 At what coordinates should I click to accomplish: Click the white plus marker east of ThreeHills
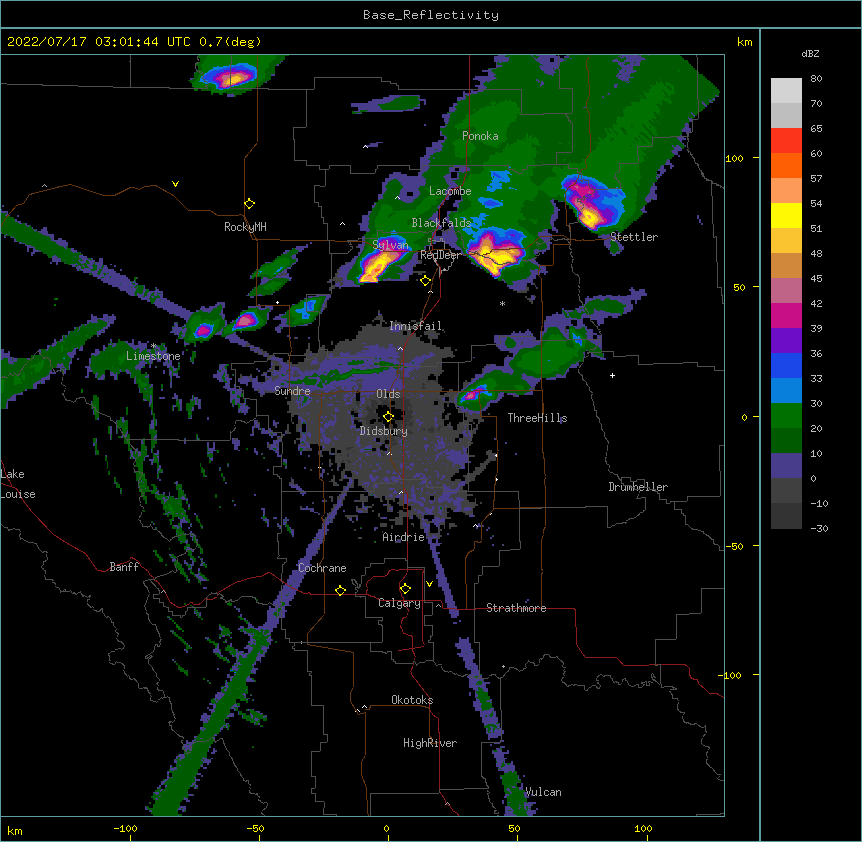(x=612, y=375)
